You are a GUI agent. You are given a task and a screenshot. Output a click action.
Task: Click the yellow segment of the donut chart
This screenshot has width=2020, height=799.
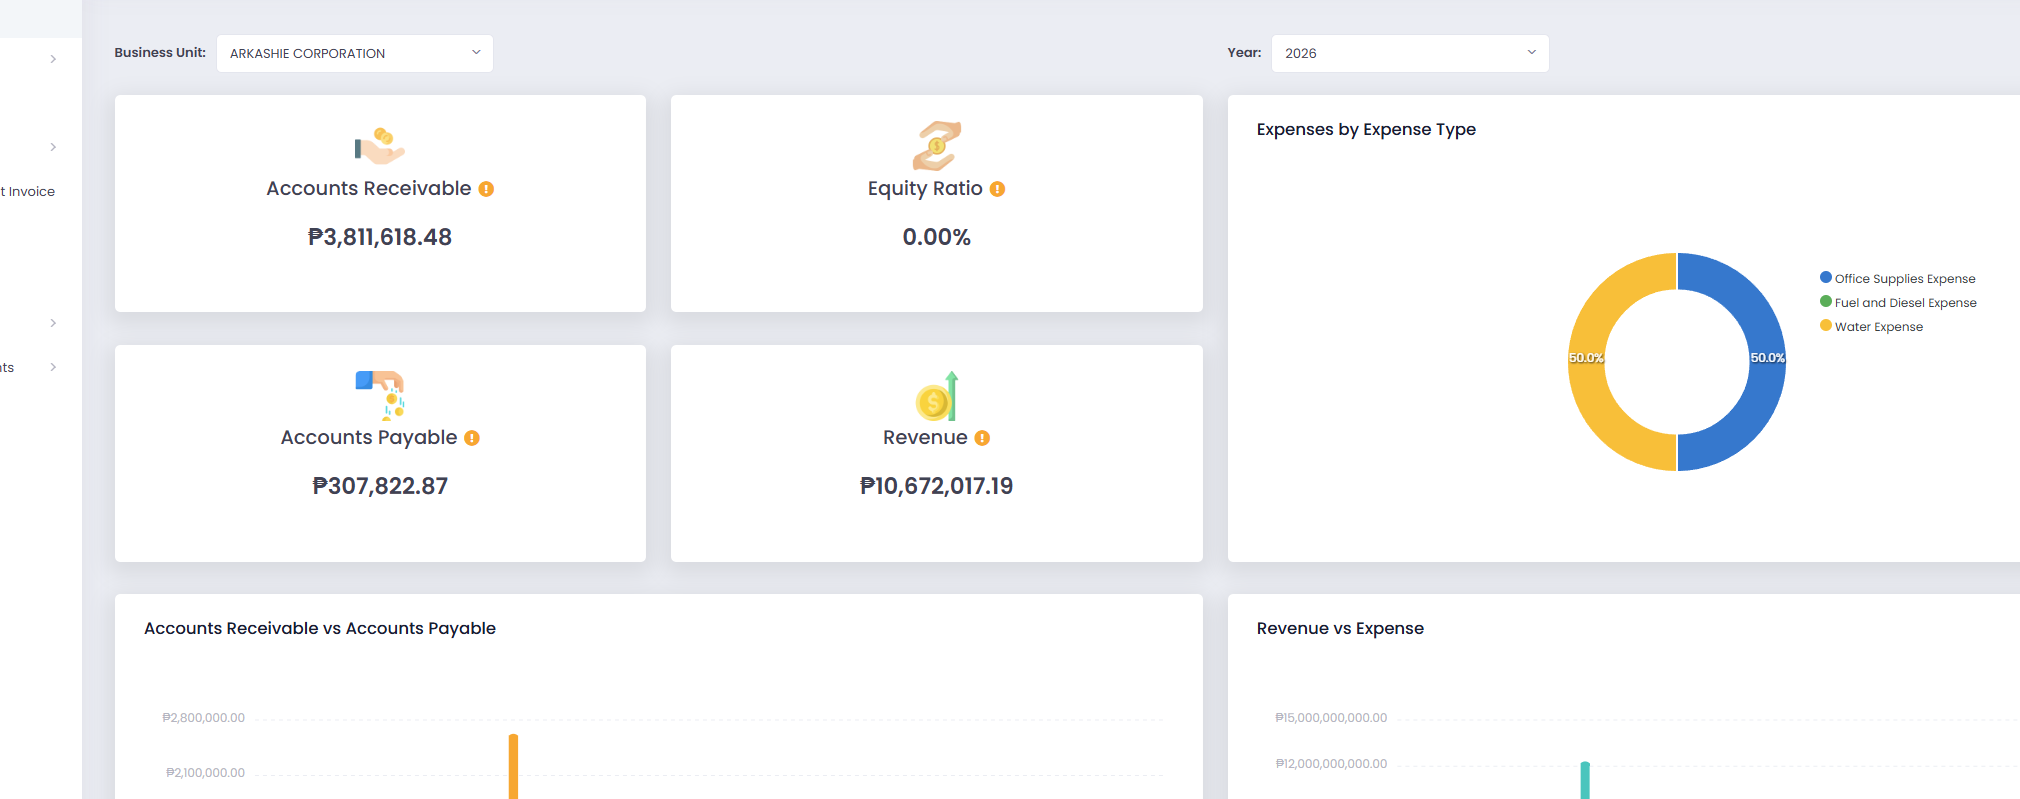coord(1588,362)
